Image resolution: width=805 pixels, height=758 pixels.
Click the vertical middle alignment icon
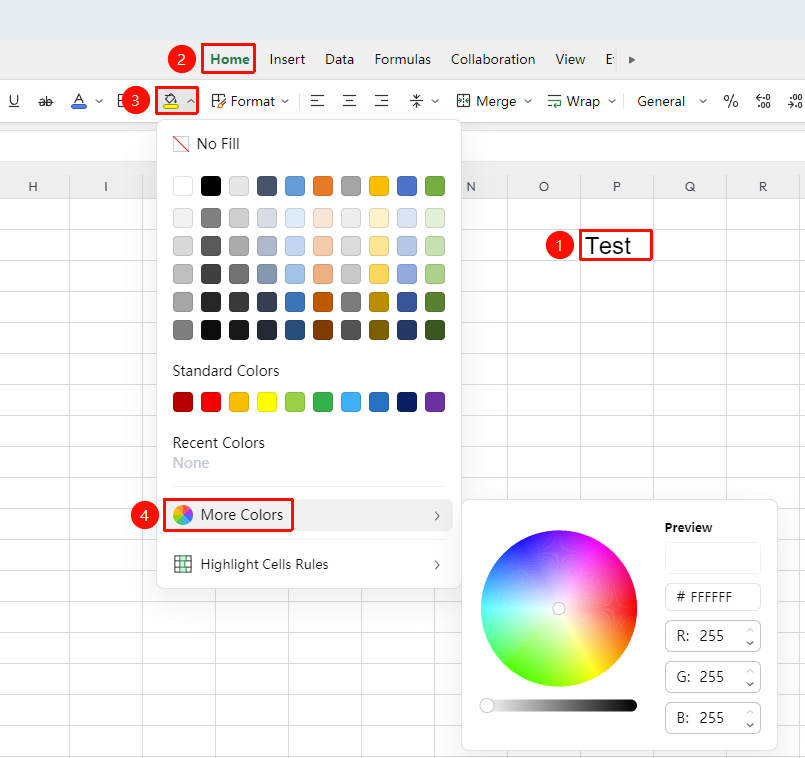416,101
